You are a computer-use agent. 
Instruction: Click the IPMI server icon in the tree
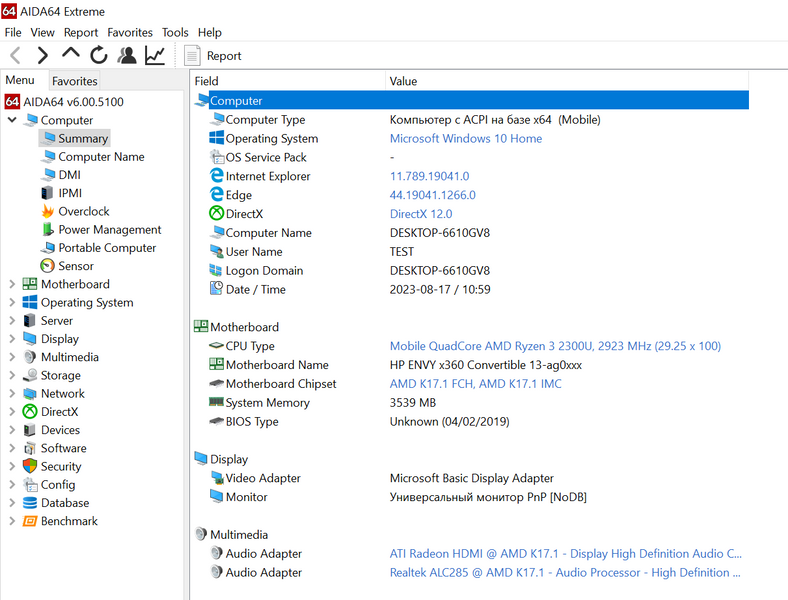[47, 193]
